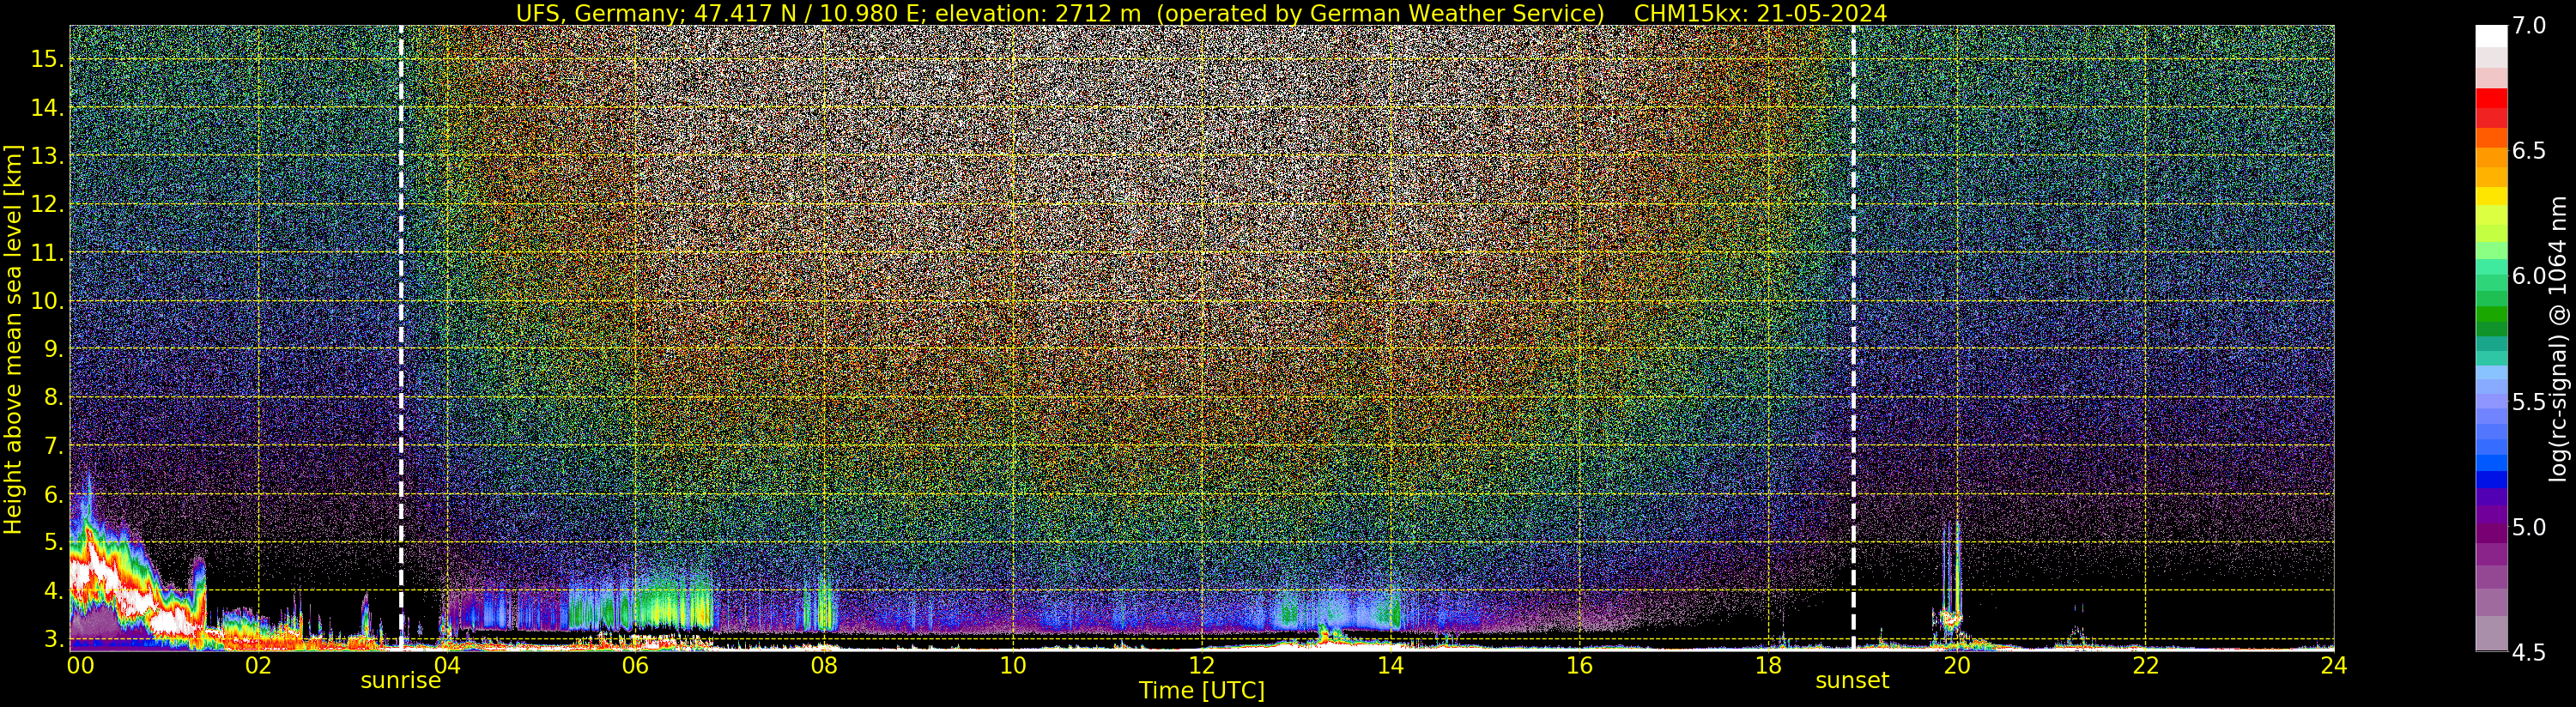Click the y-axis tick label '3.'

tap(54, 638)
